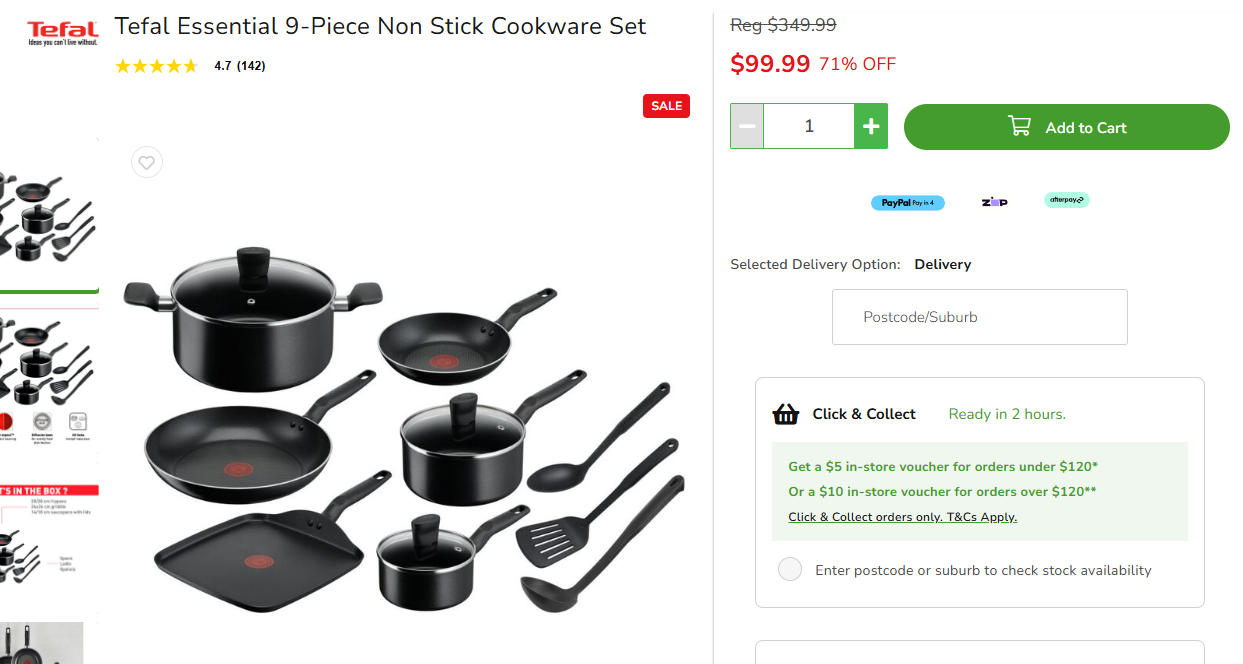Select the What's in the Box thumbnail

coord(48,545)
